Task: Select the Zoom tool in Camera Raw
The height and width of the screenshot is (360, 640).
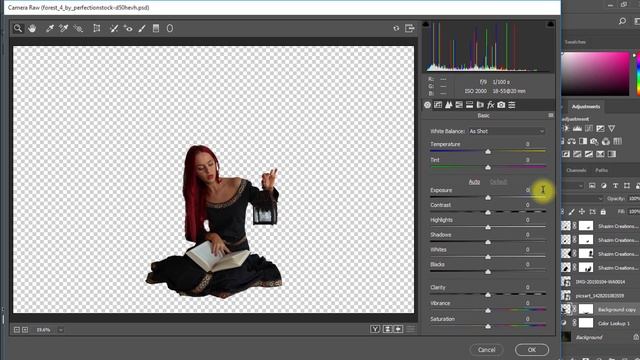Action: (18, 28)
